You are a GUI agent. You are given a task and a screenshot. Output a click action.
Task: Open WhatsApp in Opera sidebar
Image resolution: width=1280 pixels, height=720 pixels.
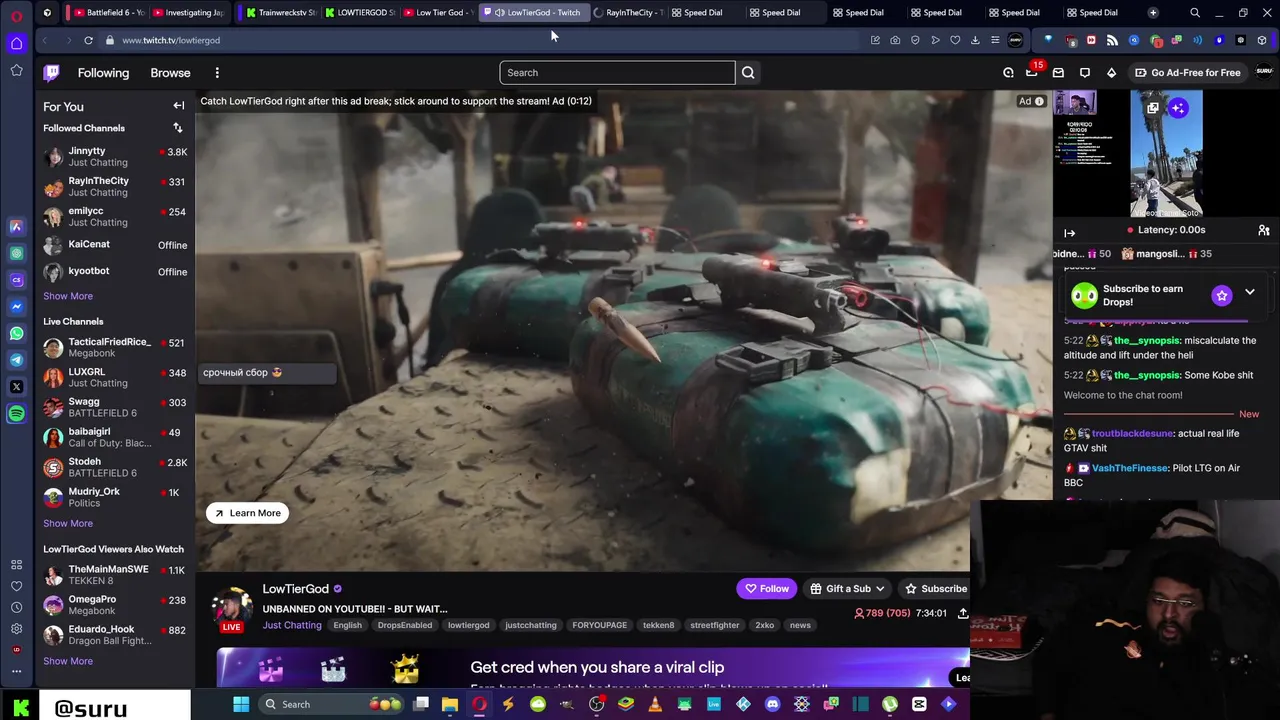click(x=16, y=333)
